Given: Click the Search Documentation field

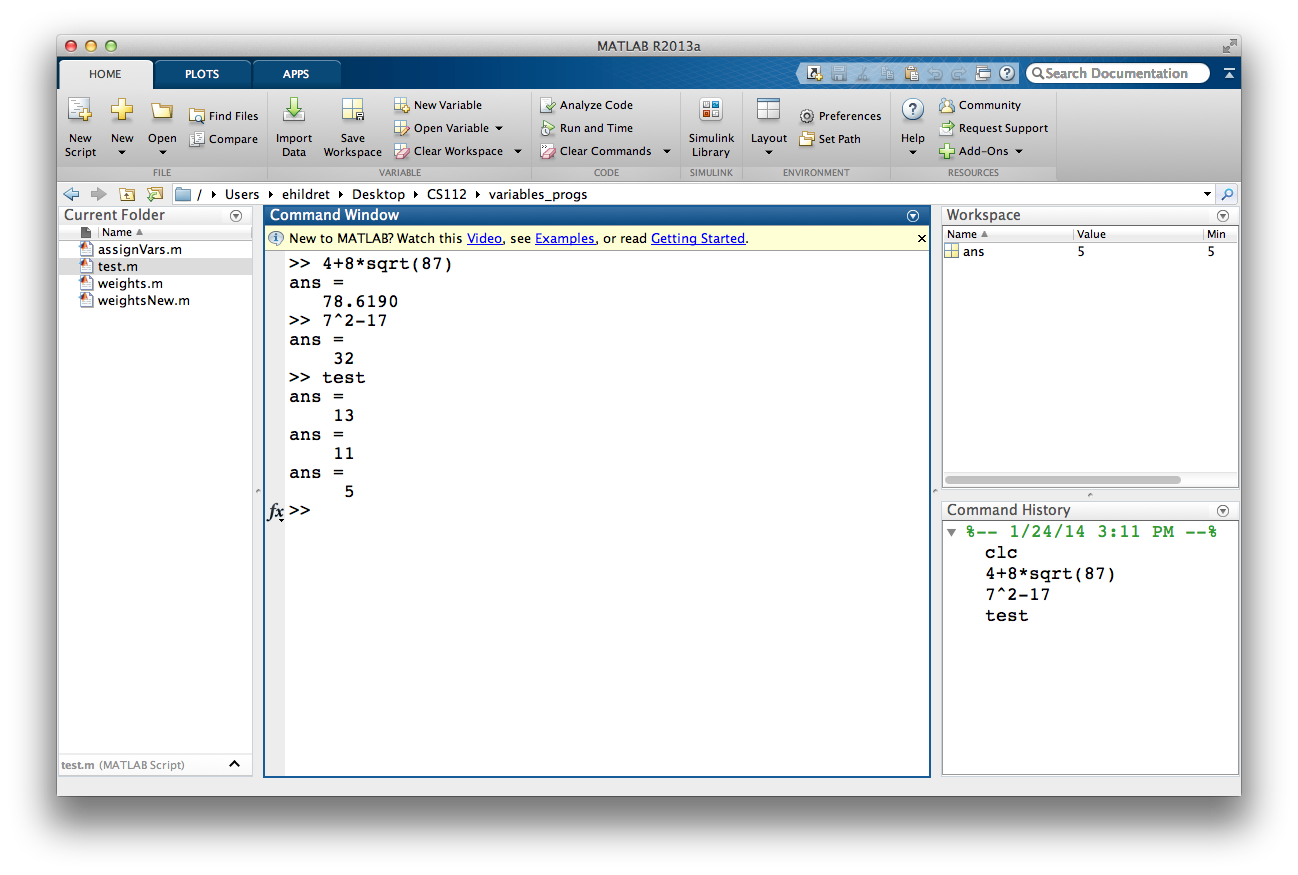Looking at the screenshot, I should point(1117,73).
